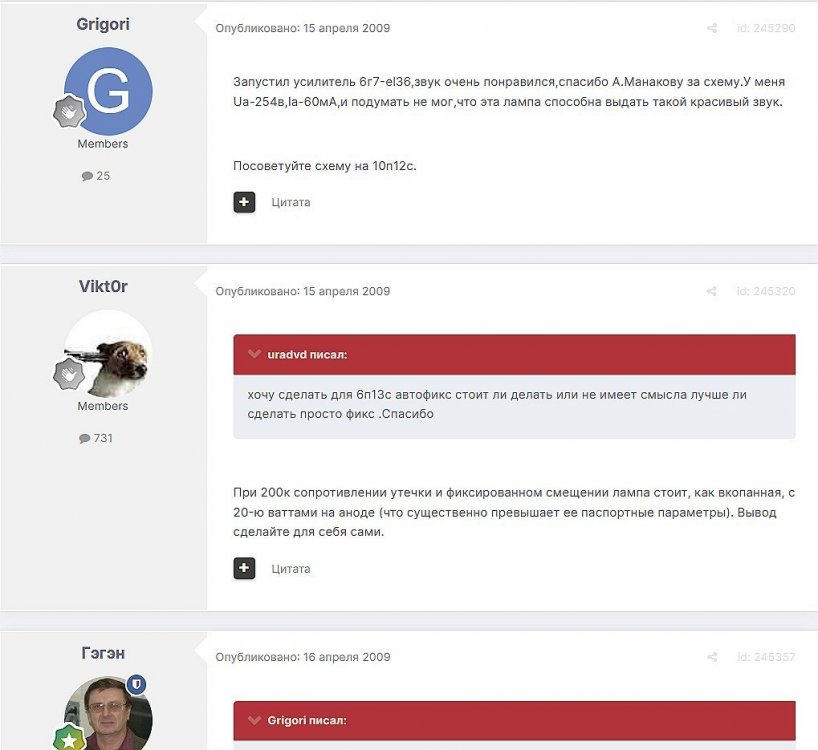Click Цитата under Vikt0r's post
This screenshot has width=818, height=750.
pyautogui.click(x=291, y=568)
